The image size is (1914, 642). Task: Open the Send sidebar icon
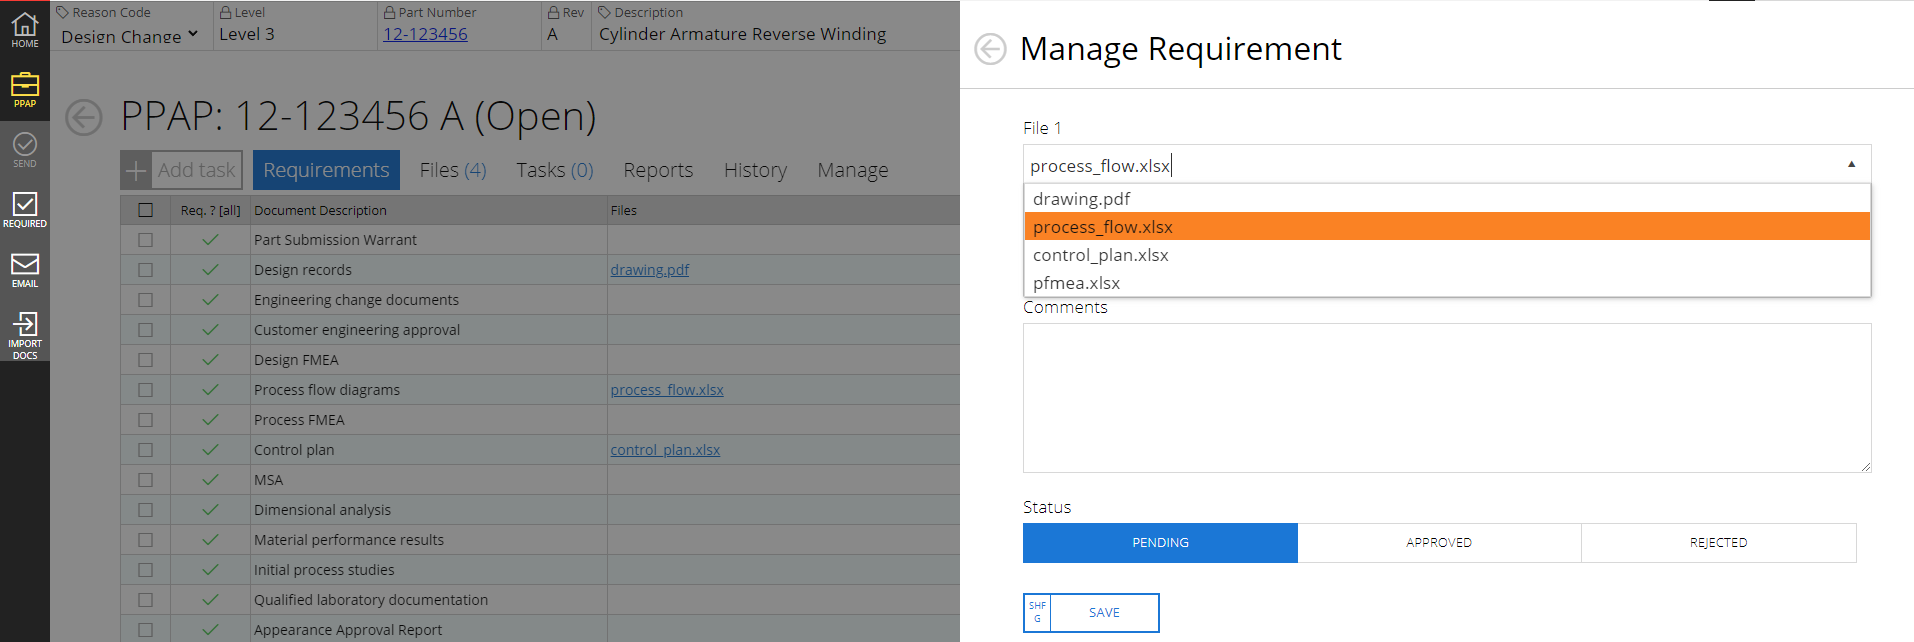tap(25, 150)
